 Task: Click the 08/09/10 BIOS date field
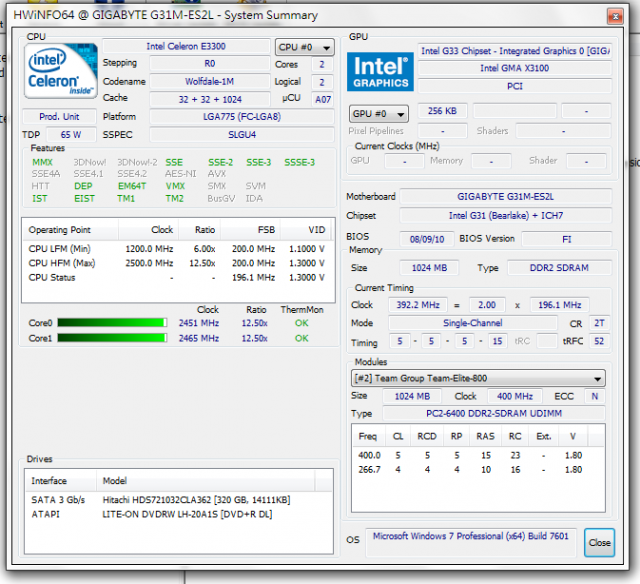point(427,239)
